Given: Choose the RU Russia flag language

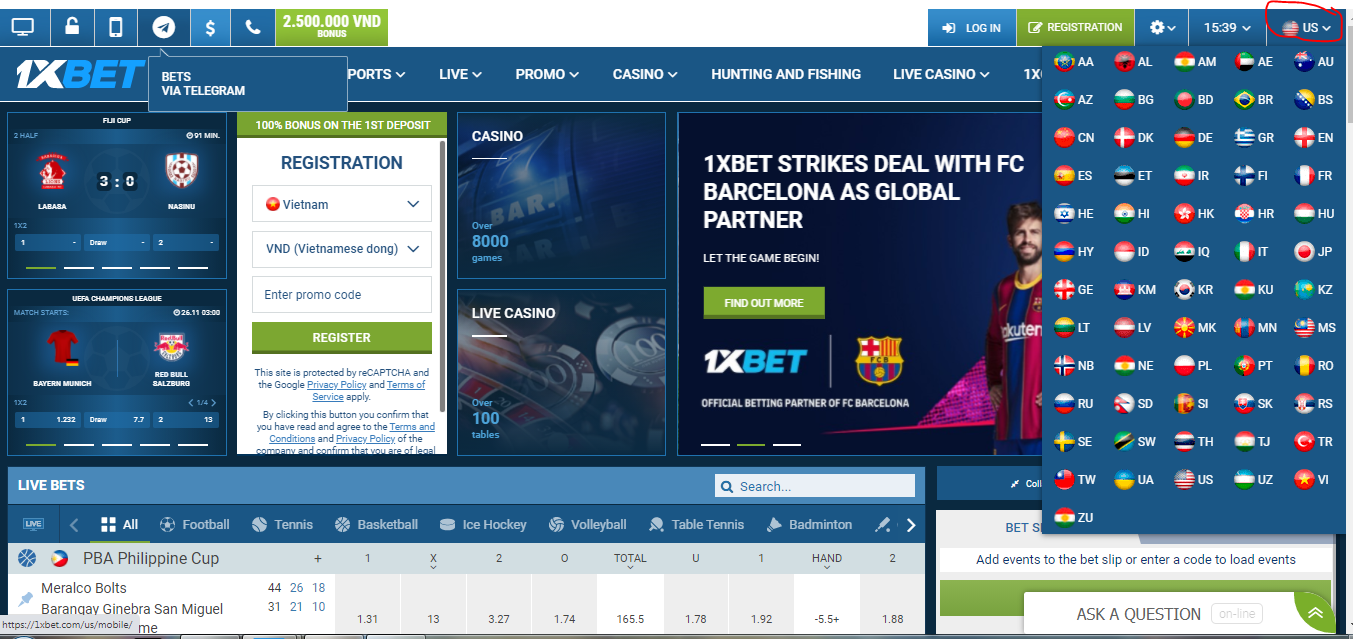Looking at the screenshot, I should 1074,403.
